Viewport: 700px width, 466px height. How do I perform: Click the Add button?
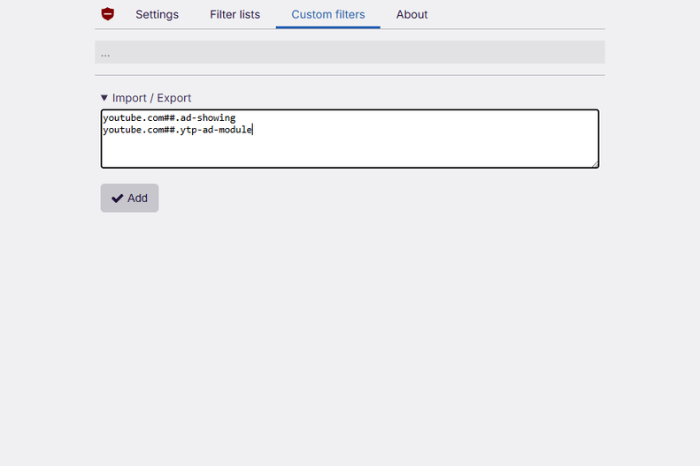tap(129, 198)
